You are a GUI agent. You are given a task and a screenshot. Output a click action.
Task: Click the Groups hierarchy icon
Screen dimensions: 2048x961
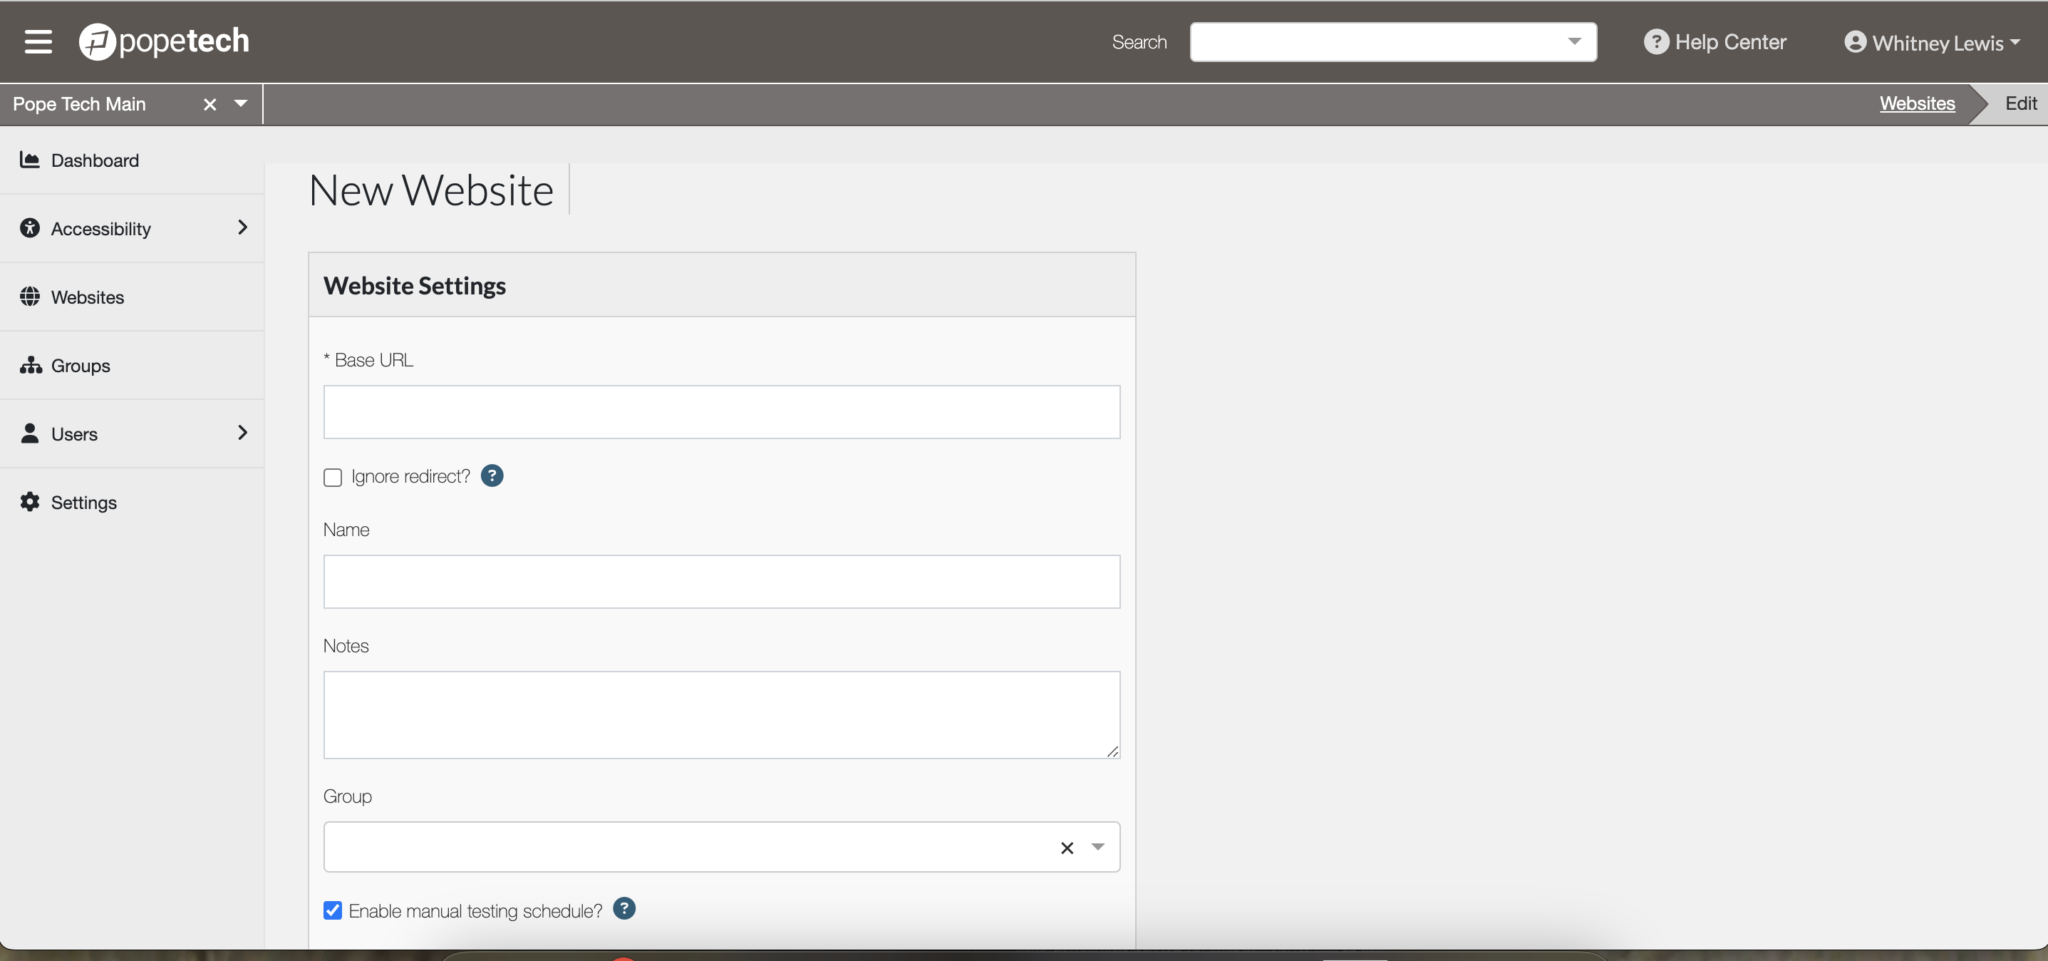(x=30, y=365)
